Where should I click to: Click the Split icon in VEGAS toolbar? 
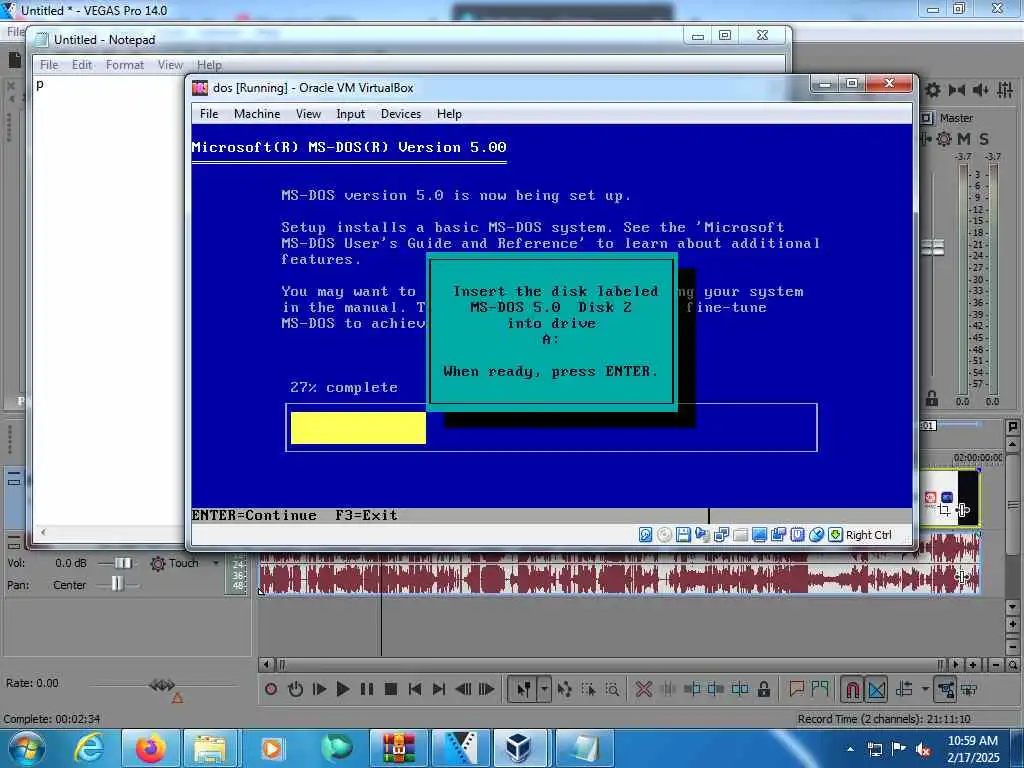click(740, 689)
